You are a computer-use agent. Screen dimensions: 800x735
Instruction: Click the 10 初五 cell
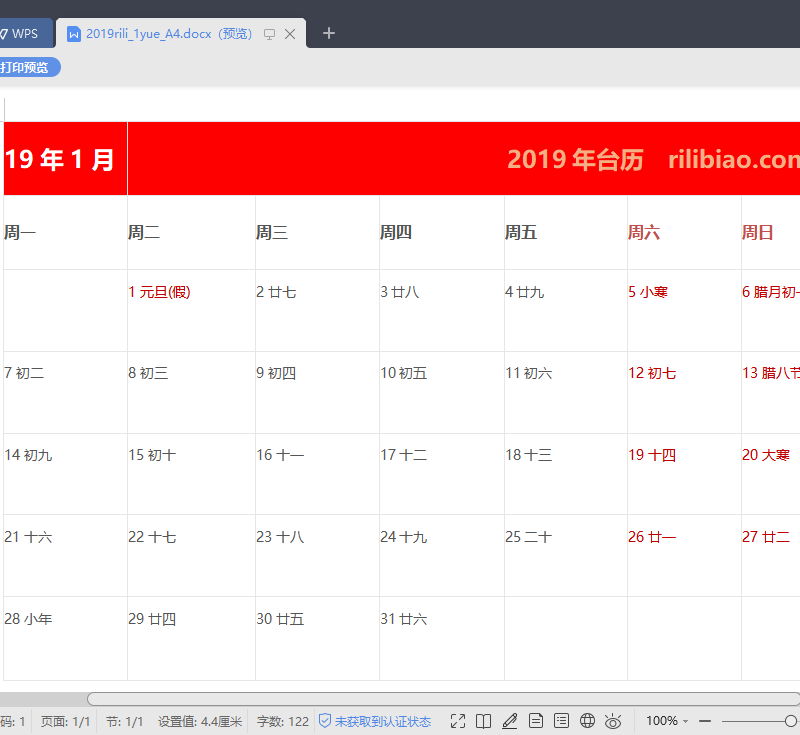(x=442, y=392)
